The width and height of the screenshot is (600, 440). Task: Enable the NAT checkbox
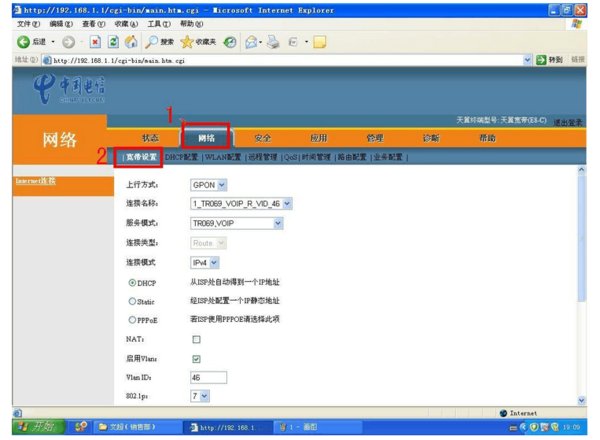click(196, 339)
